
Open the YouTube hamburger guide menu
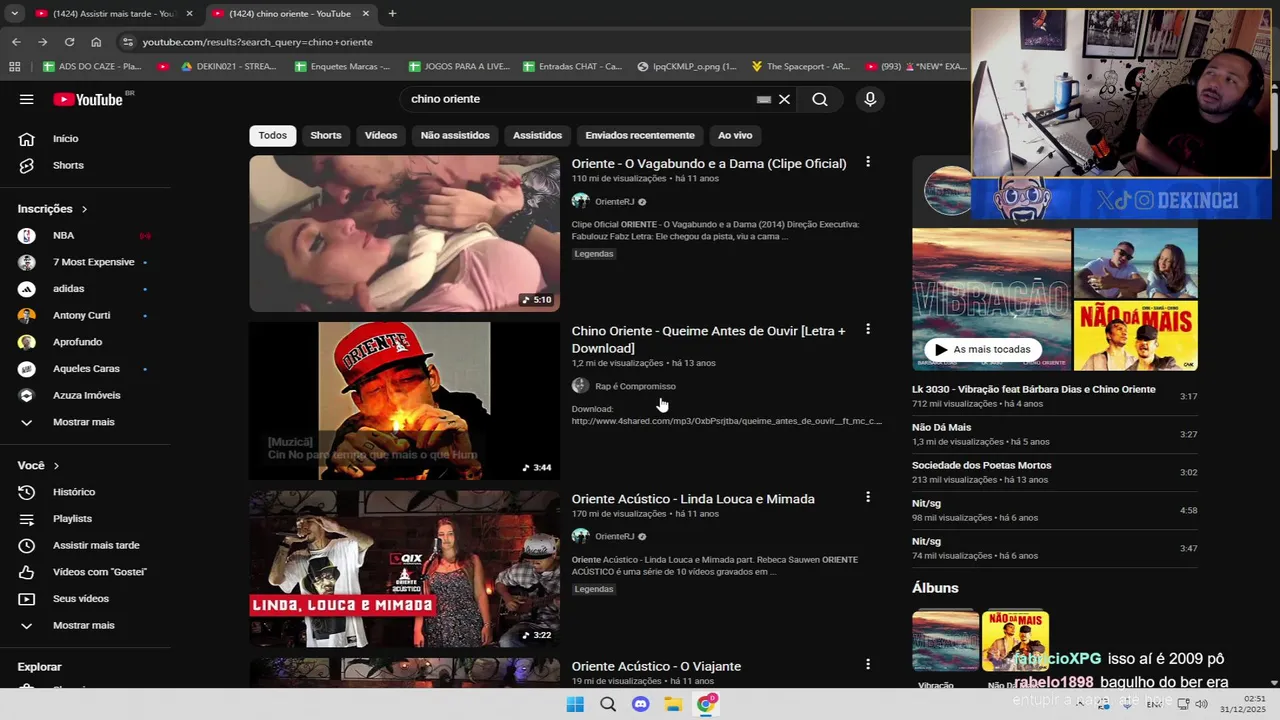(x=27, y=99)
